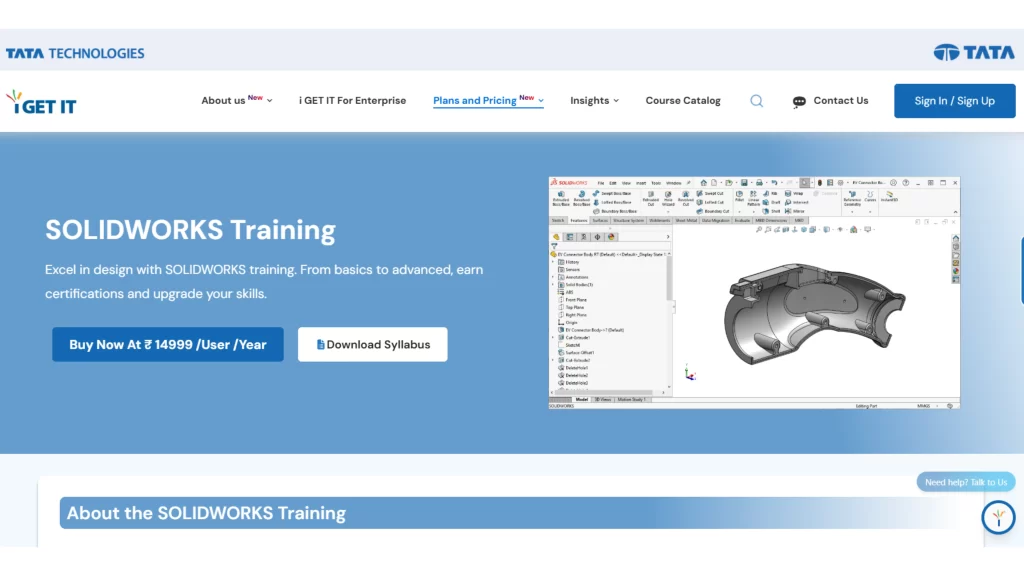
Task: Click Fillet tool in SOLIDWORKS screenshot
Action: click(x=739, y=196)
